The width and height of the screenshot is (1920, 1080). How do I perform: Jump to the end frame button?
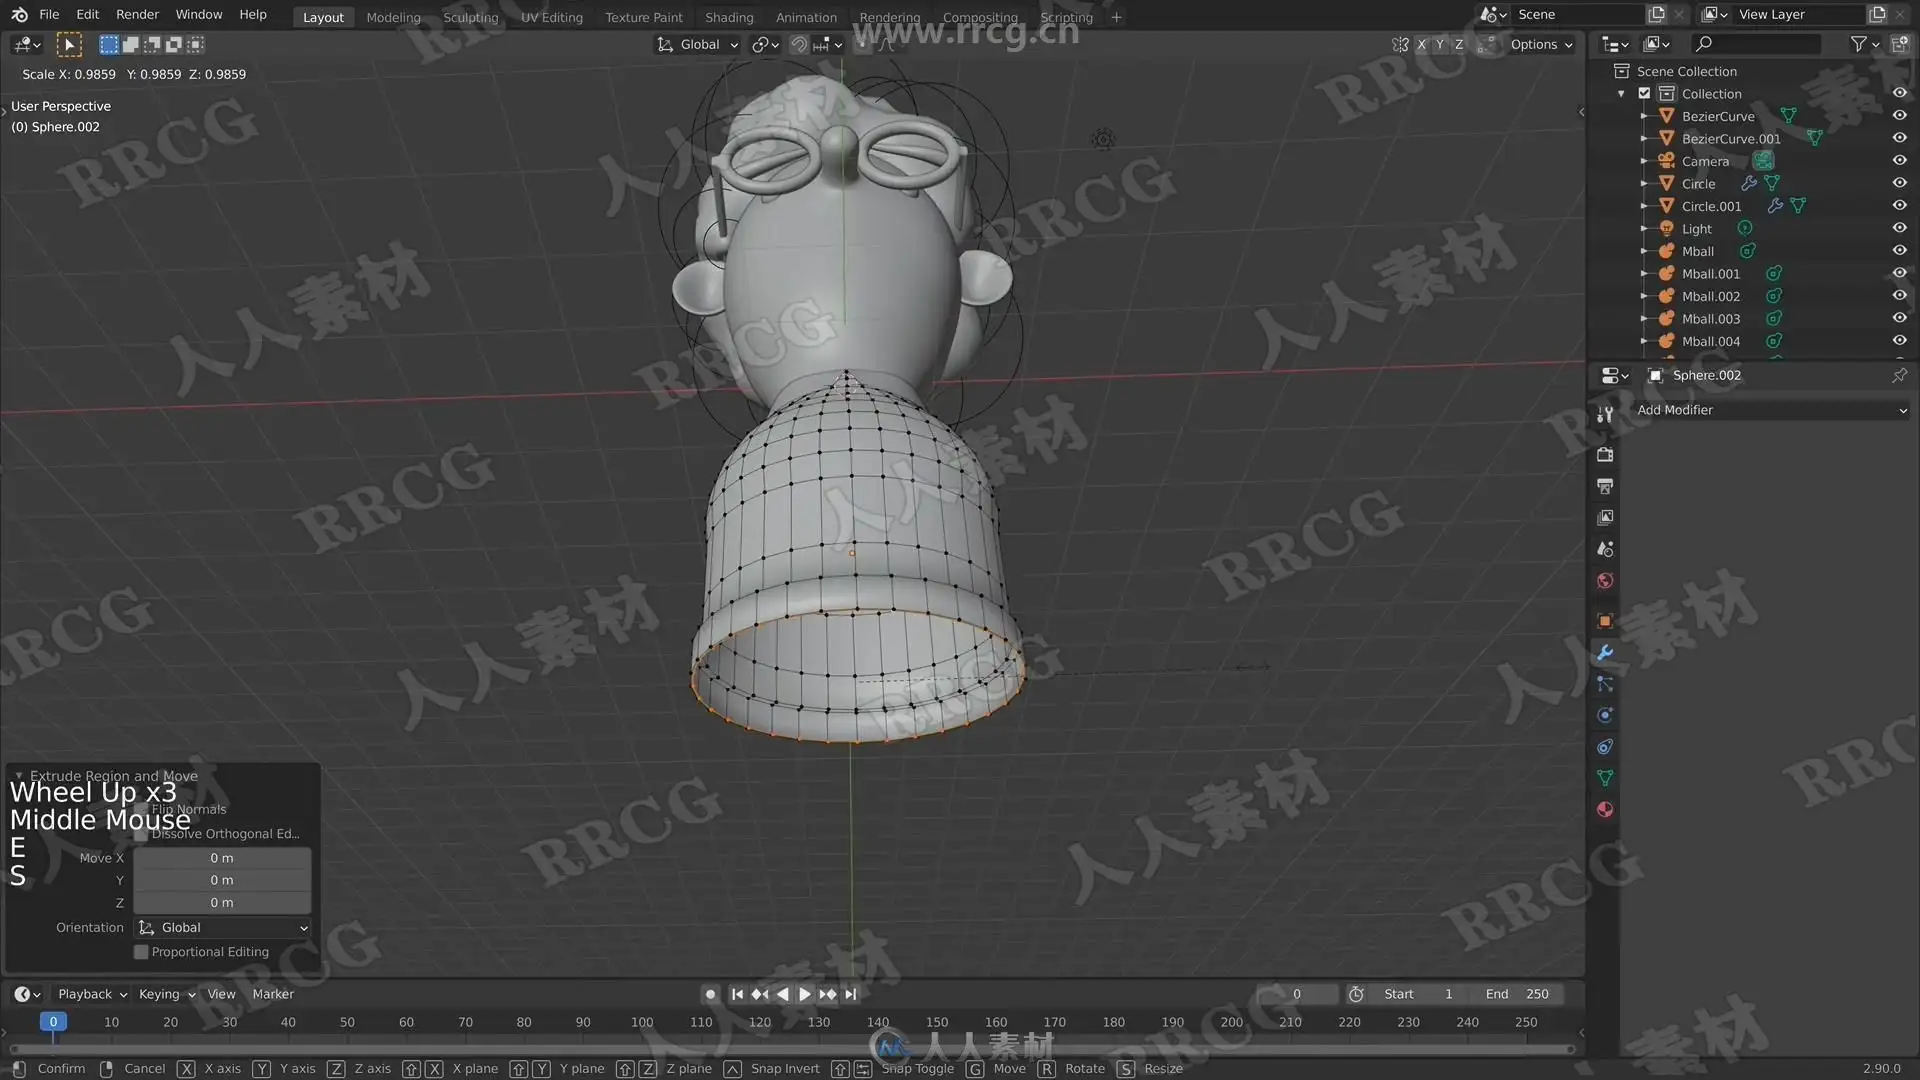pos(851,994)
